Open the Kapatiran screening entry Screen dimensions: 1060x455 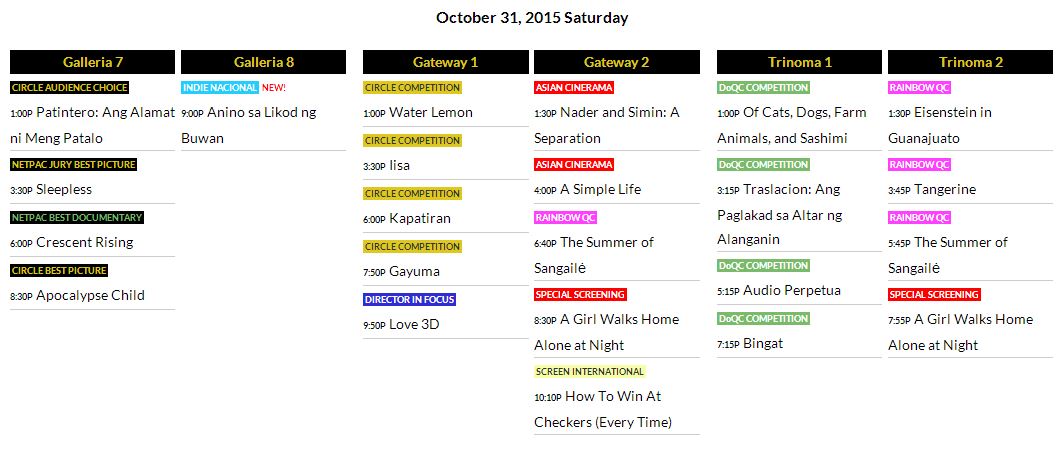tap(419, 218)
